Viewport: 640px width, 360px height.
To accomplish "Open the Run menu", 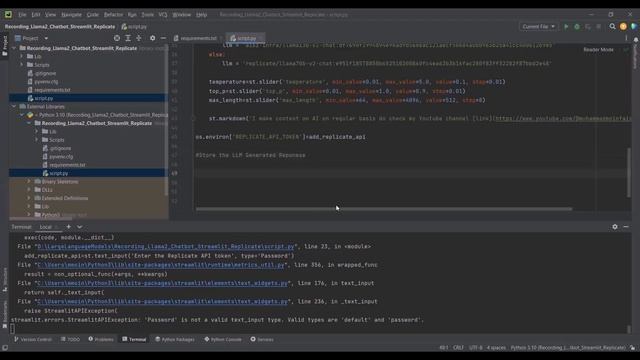I will click(132, 15).
